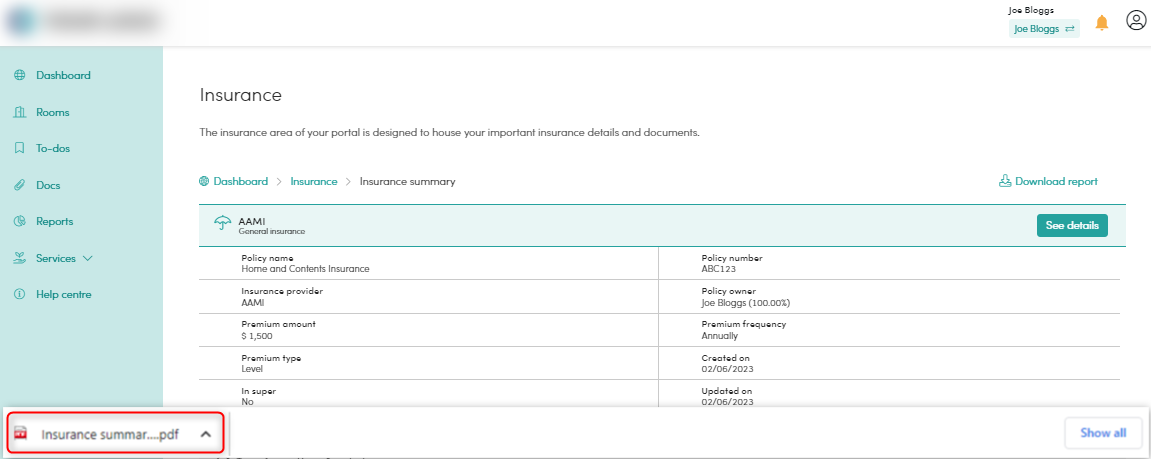1151x459 pixels.
Task: Click the info icon beside Help centre
Action: pyautogui.click(x=20, y=294)
